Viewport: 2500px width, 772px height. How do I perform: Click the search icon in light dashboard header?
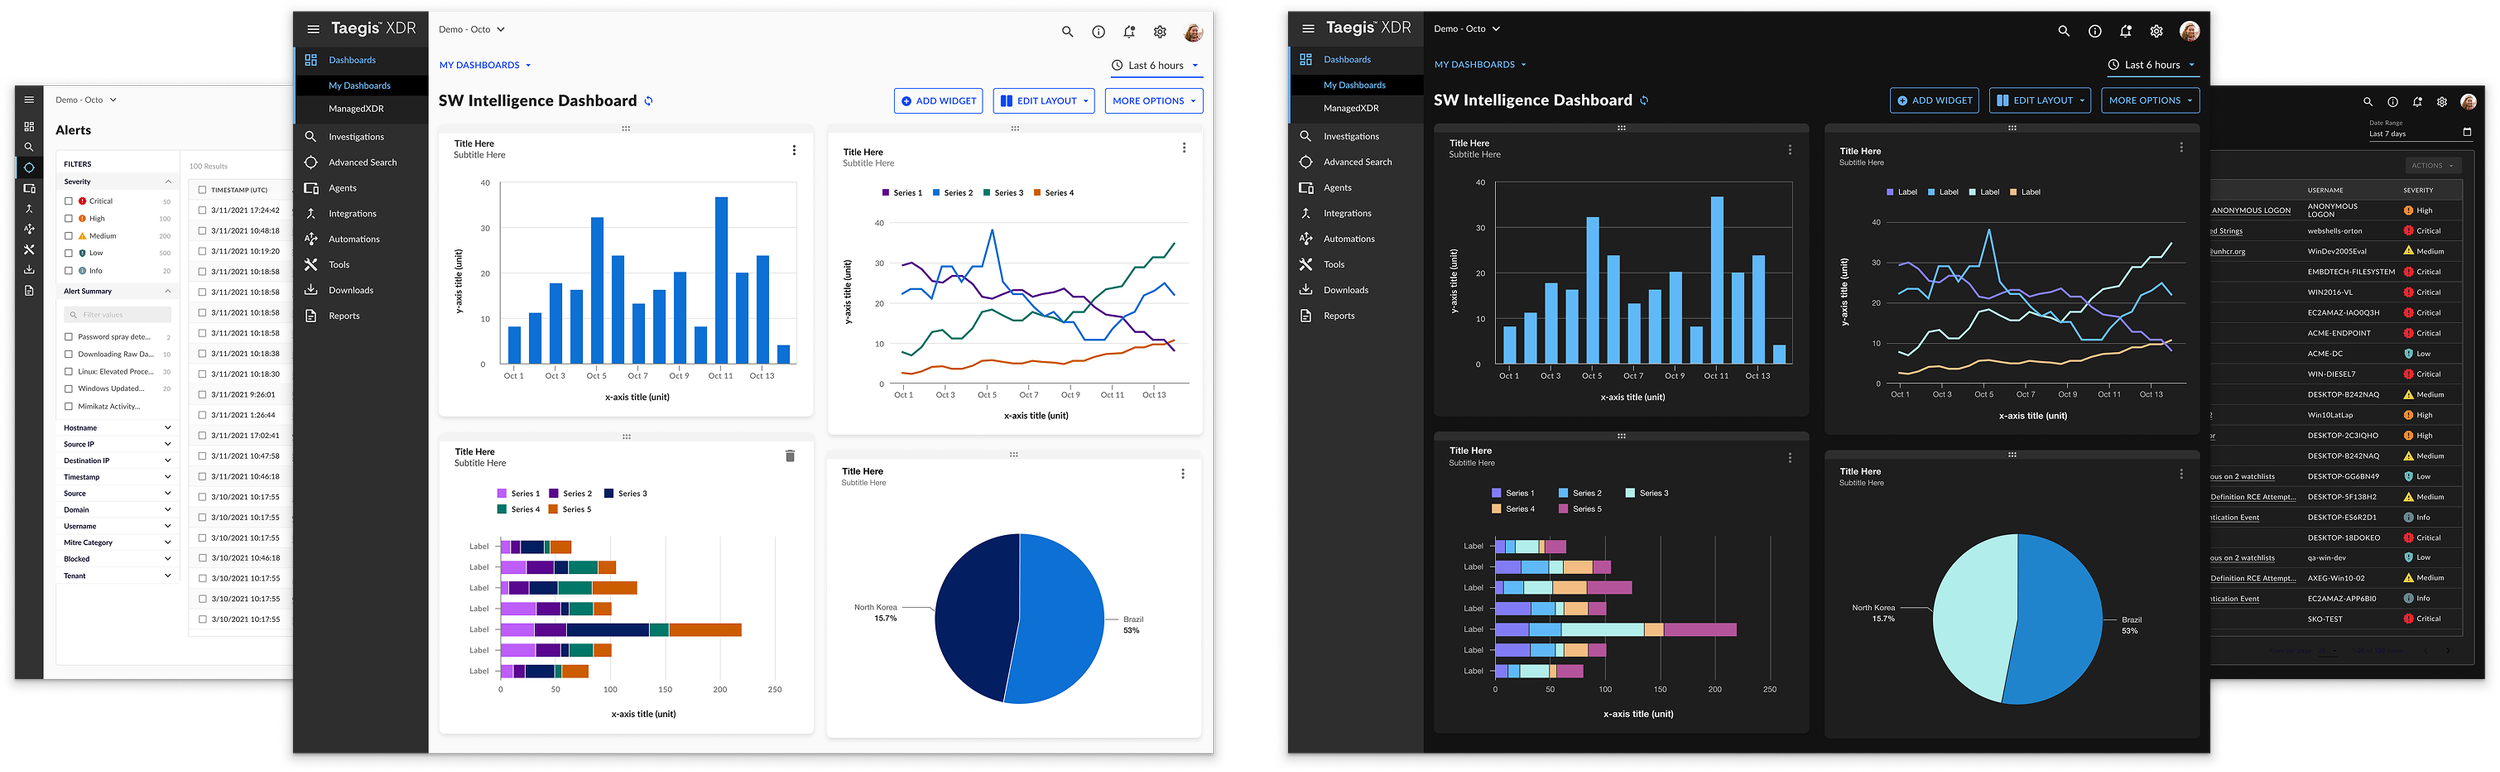click(1067, 32)
